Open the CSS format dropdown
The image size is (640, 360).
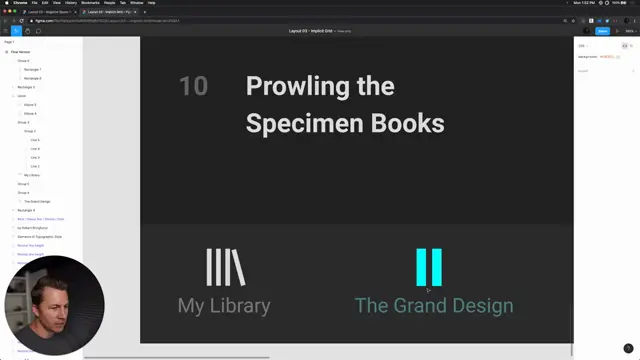583,46
